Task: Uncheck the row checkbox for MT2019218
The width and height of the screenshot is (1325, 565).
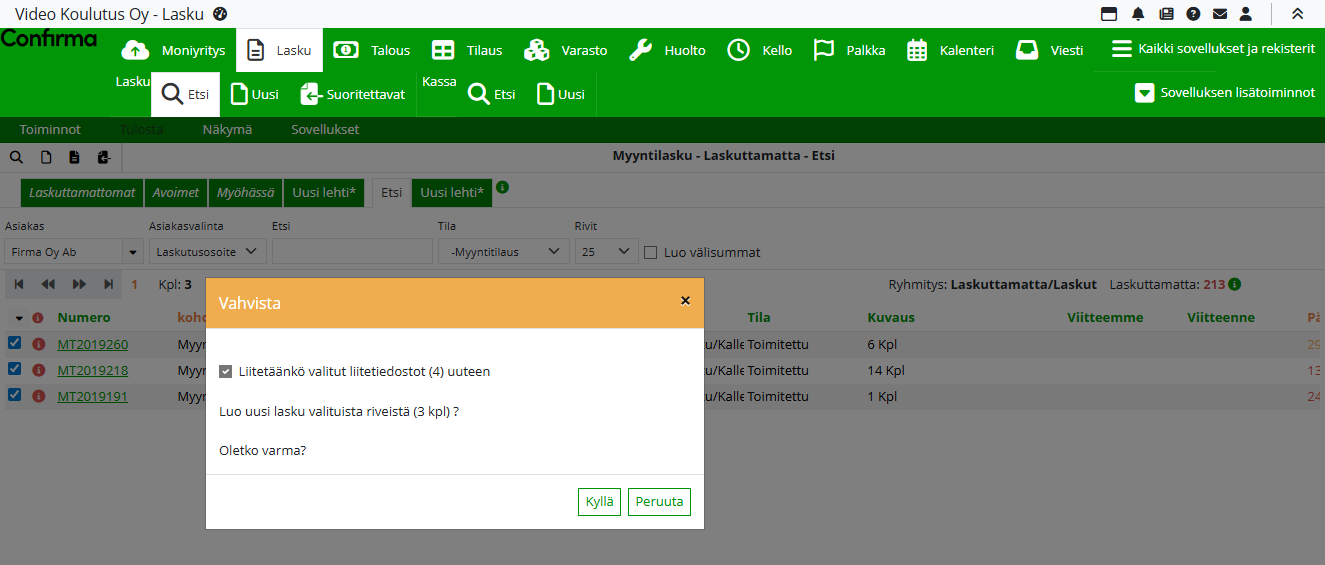Action: point(15,369)
